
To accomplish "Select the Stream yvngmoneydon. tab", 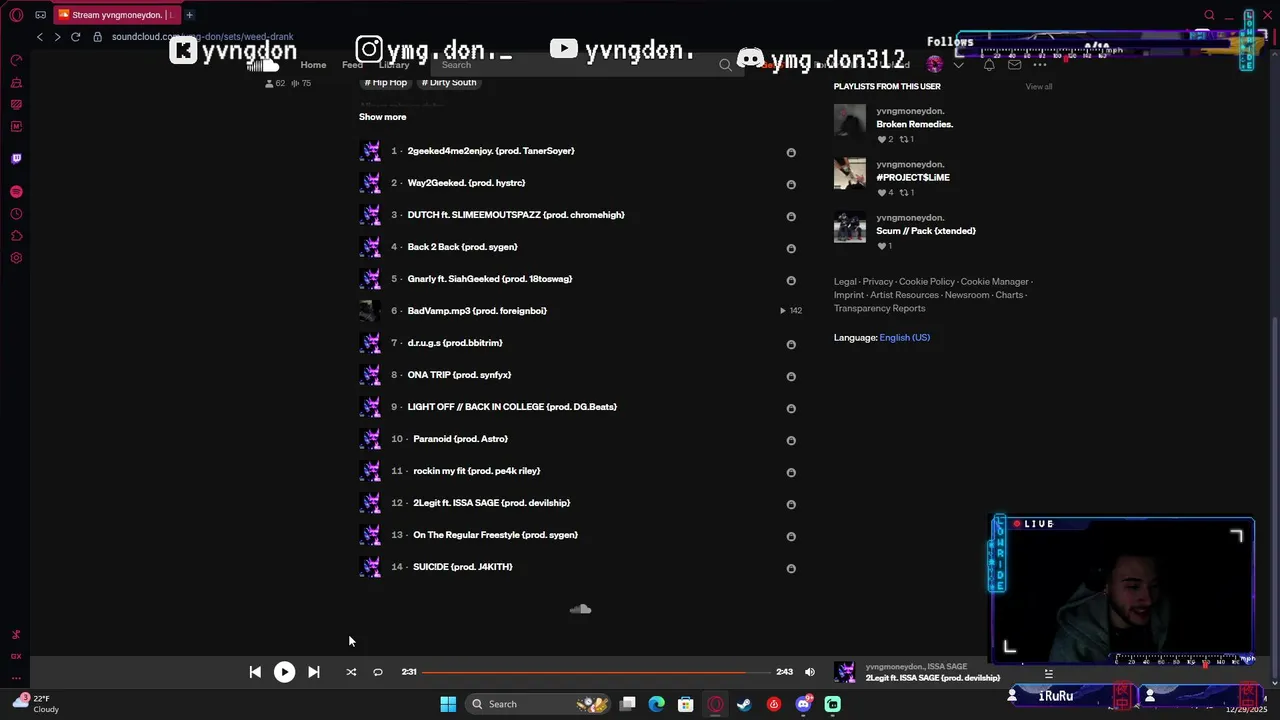I will click(116, 15).
